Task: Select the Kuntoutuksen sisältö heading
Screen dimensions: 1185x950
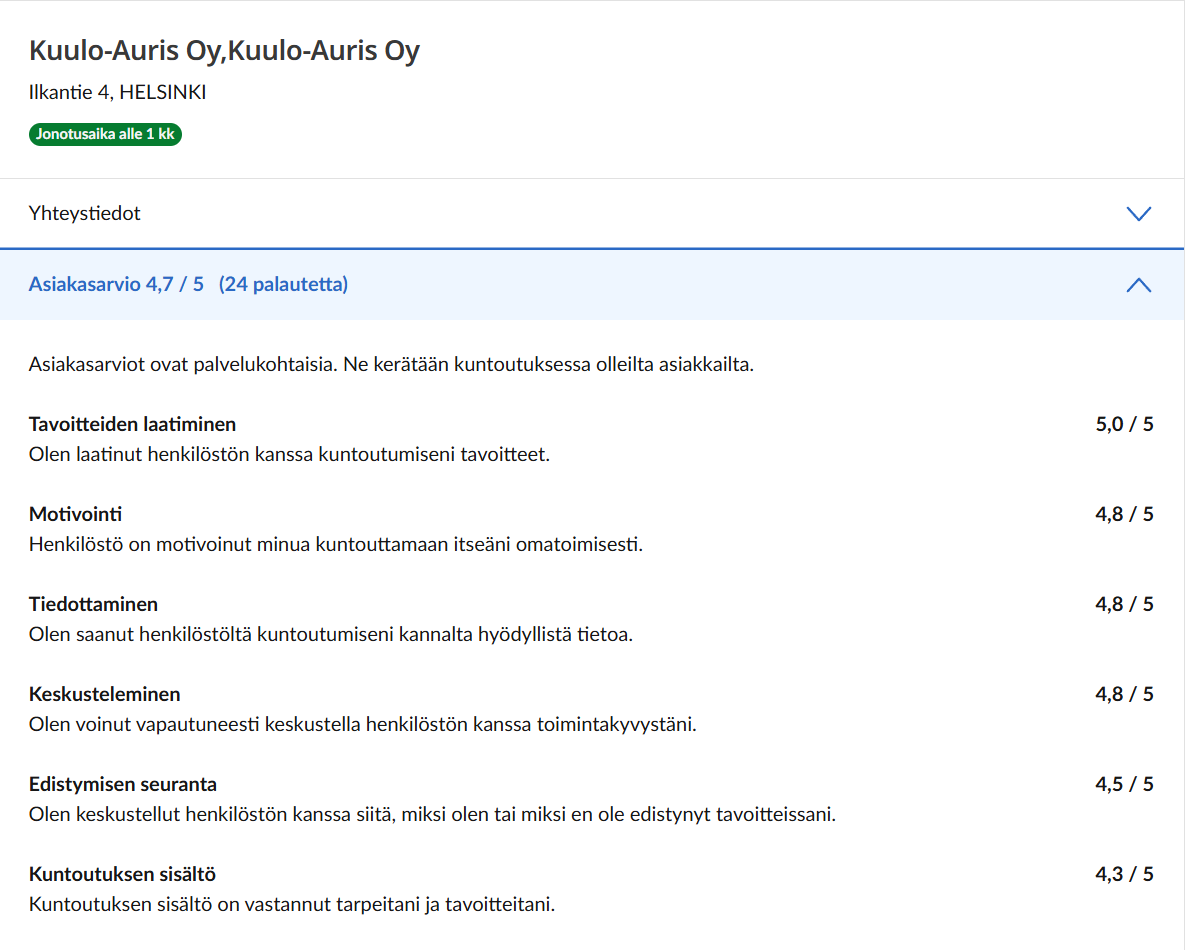Action: click(x=122, y=874)
